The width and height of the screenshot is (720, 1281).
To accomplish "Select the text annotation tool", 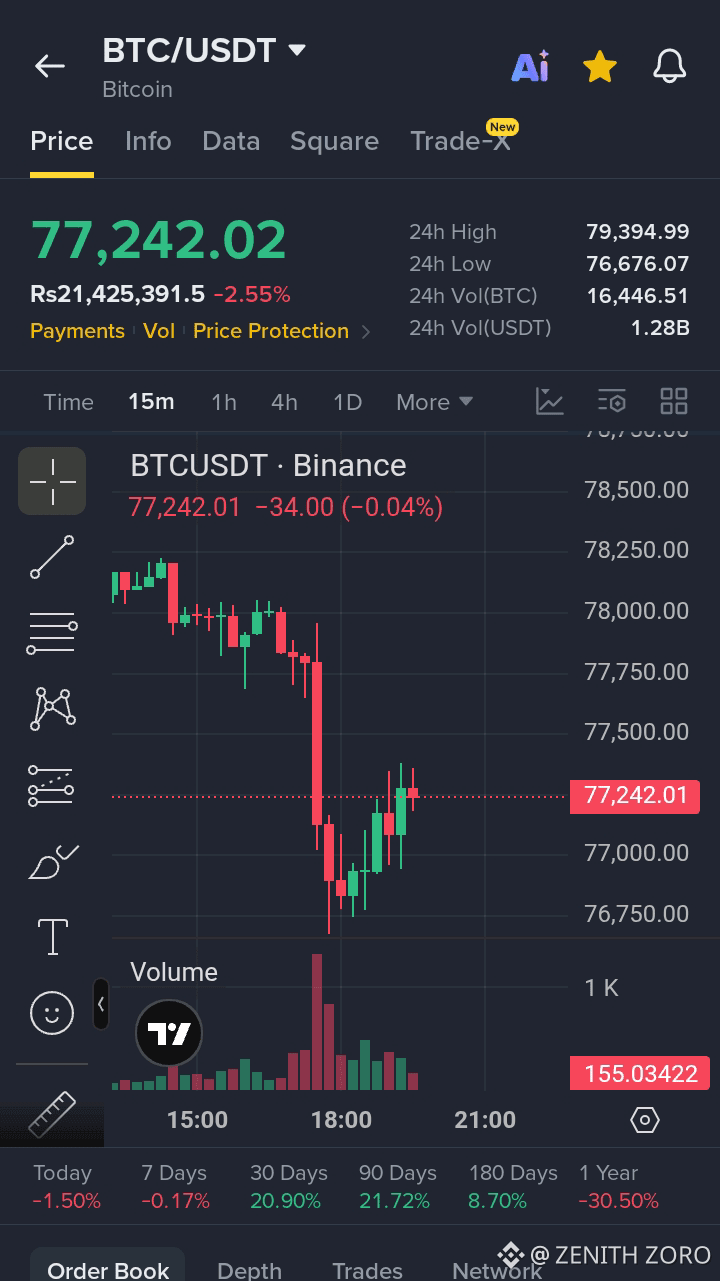I will click(52, 937).
